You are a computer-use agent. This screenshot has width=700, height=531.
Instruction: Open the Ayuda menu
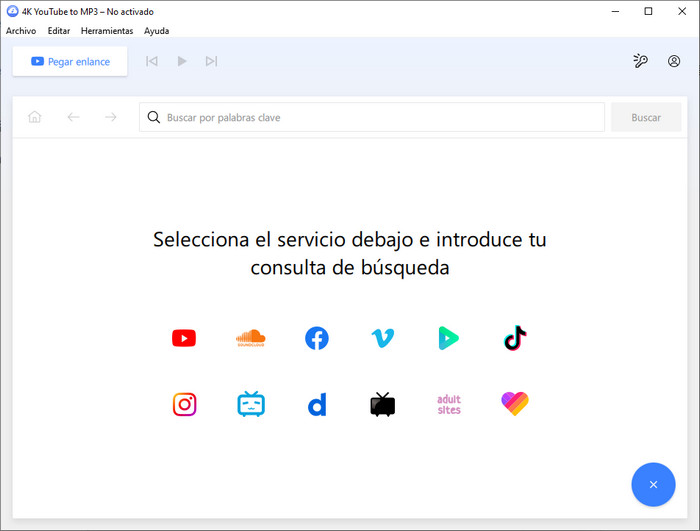point(156,31)
